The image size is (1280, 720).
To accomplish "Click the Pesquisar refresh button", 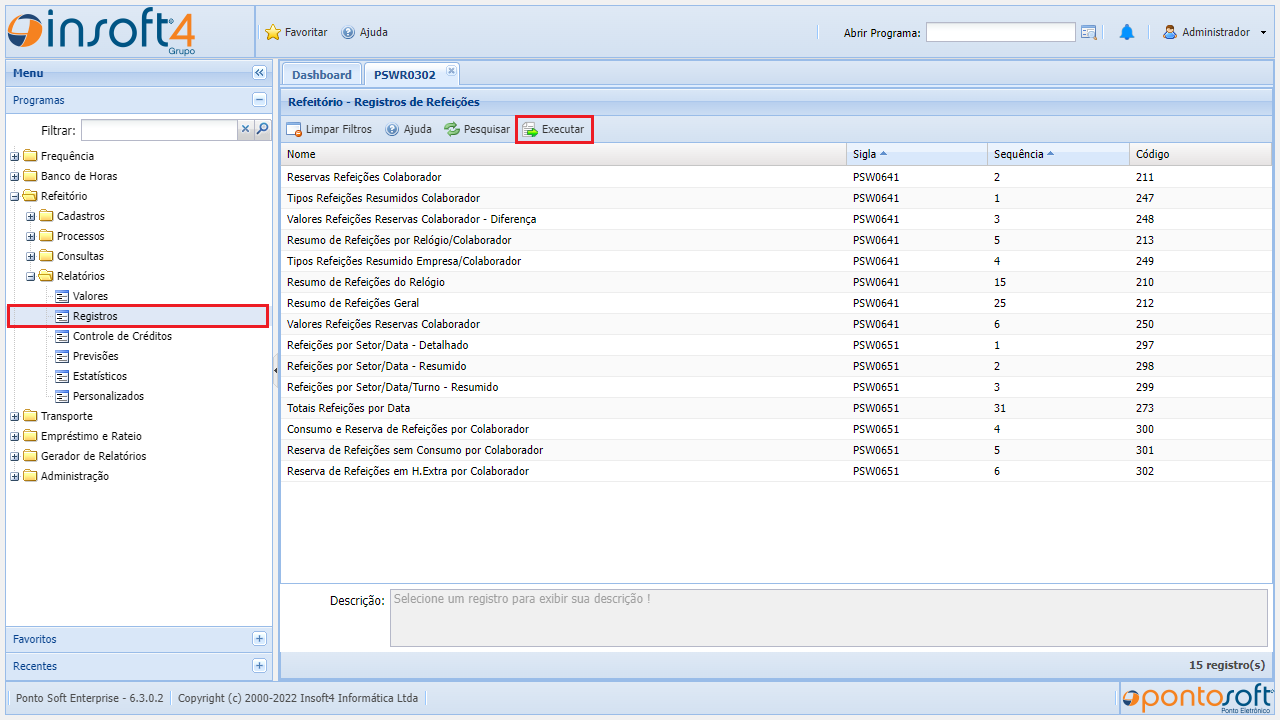I will pos(477,129).
